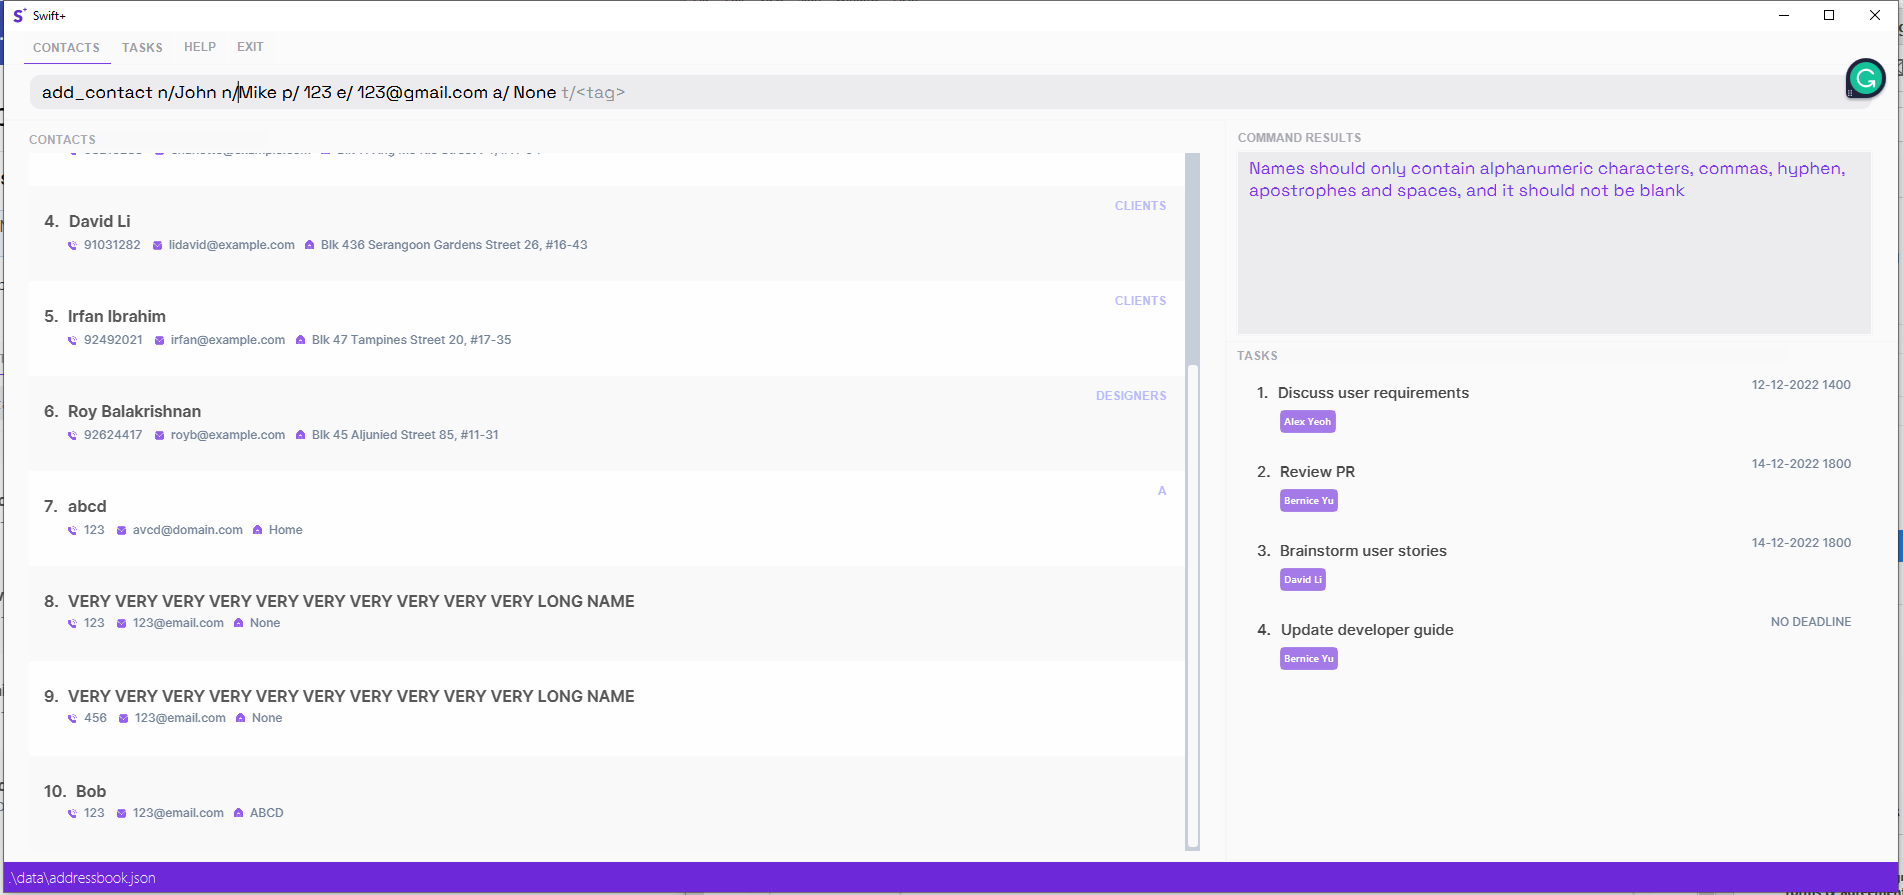Open the TASKS menu

142,47
